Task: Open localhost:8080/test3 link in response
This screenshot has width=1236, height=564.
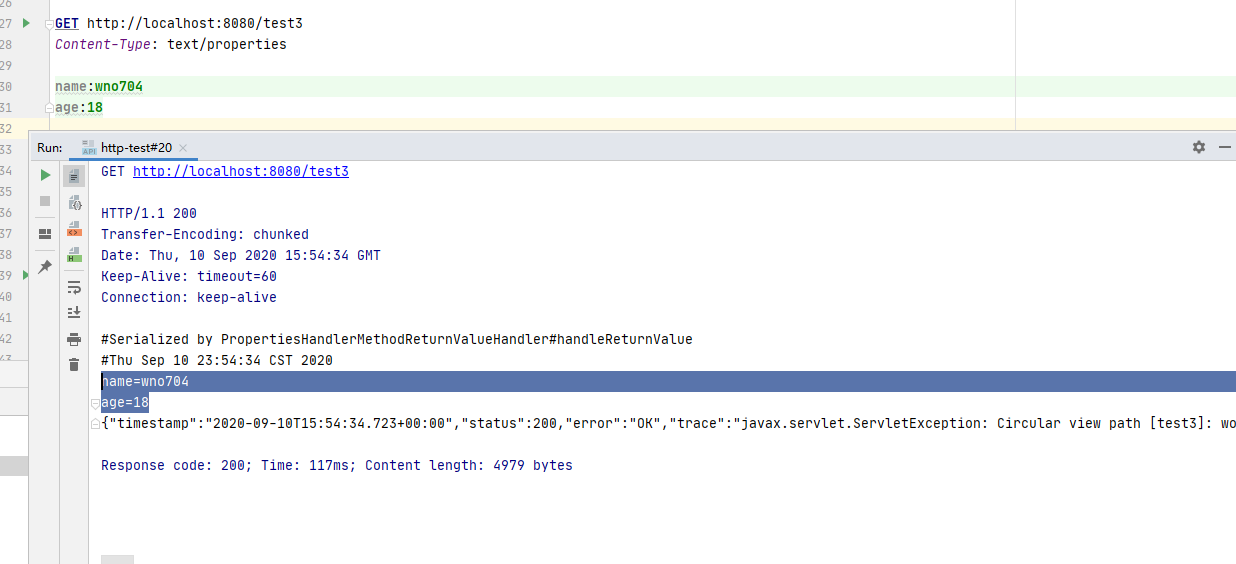Action: click(x=240, y=172)
